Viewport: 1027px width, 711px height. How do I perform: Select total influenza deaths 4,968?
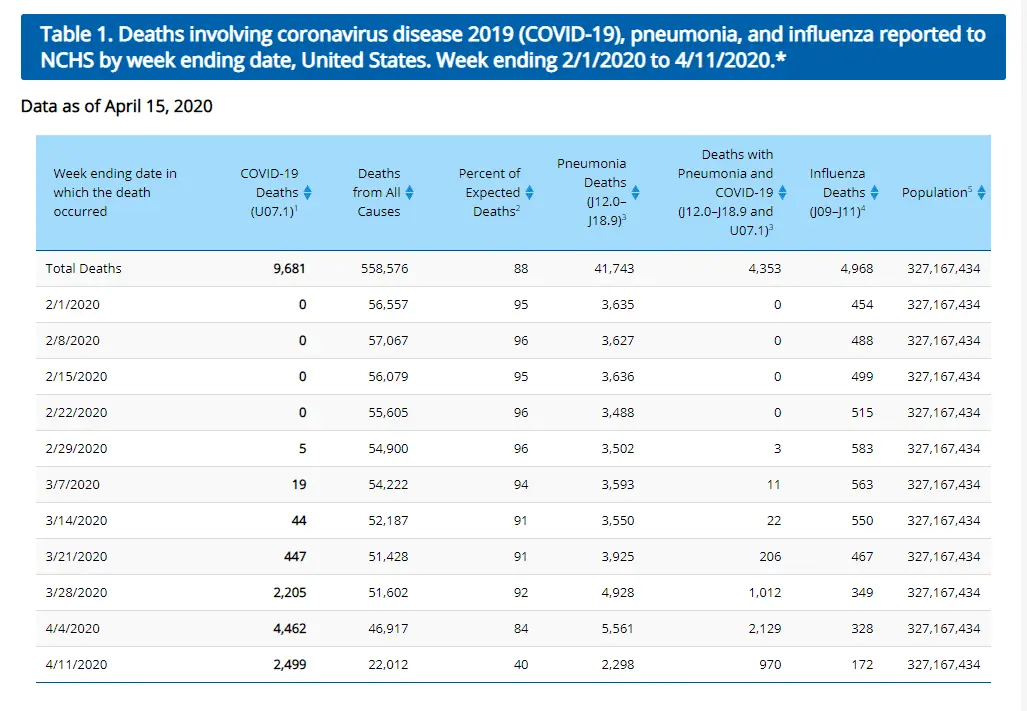coord(857,268)
